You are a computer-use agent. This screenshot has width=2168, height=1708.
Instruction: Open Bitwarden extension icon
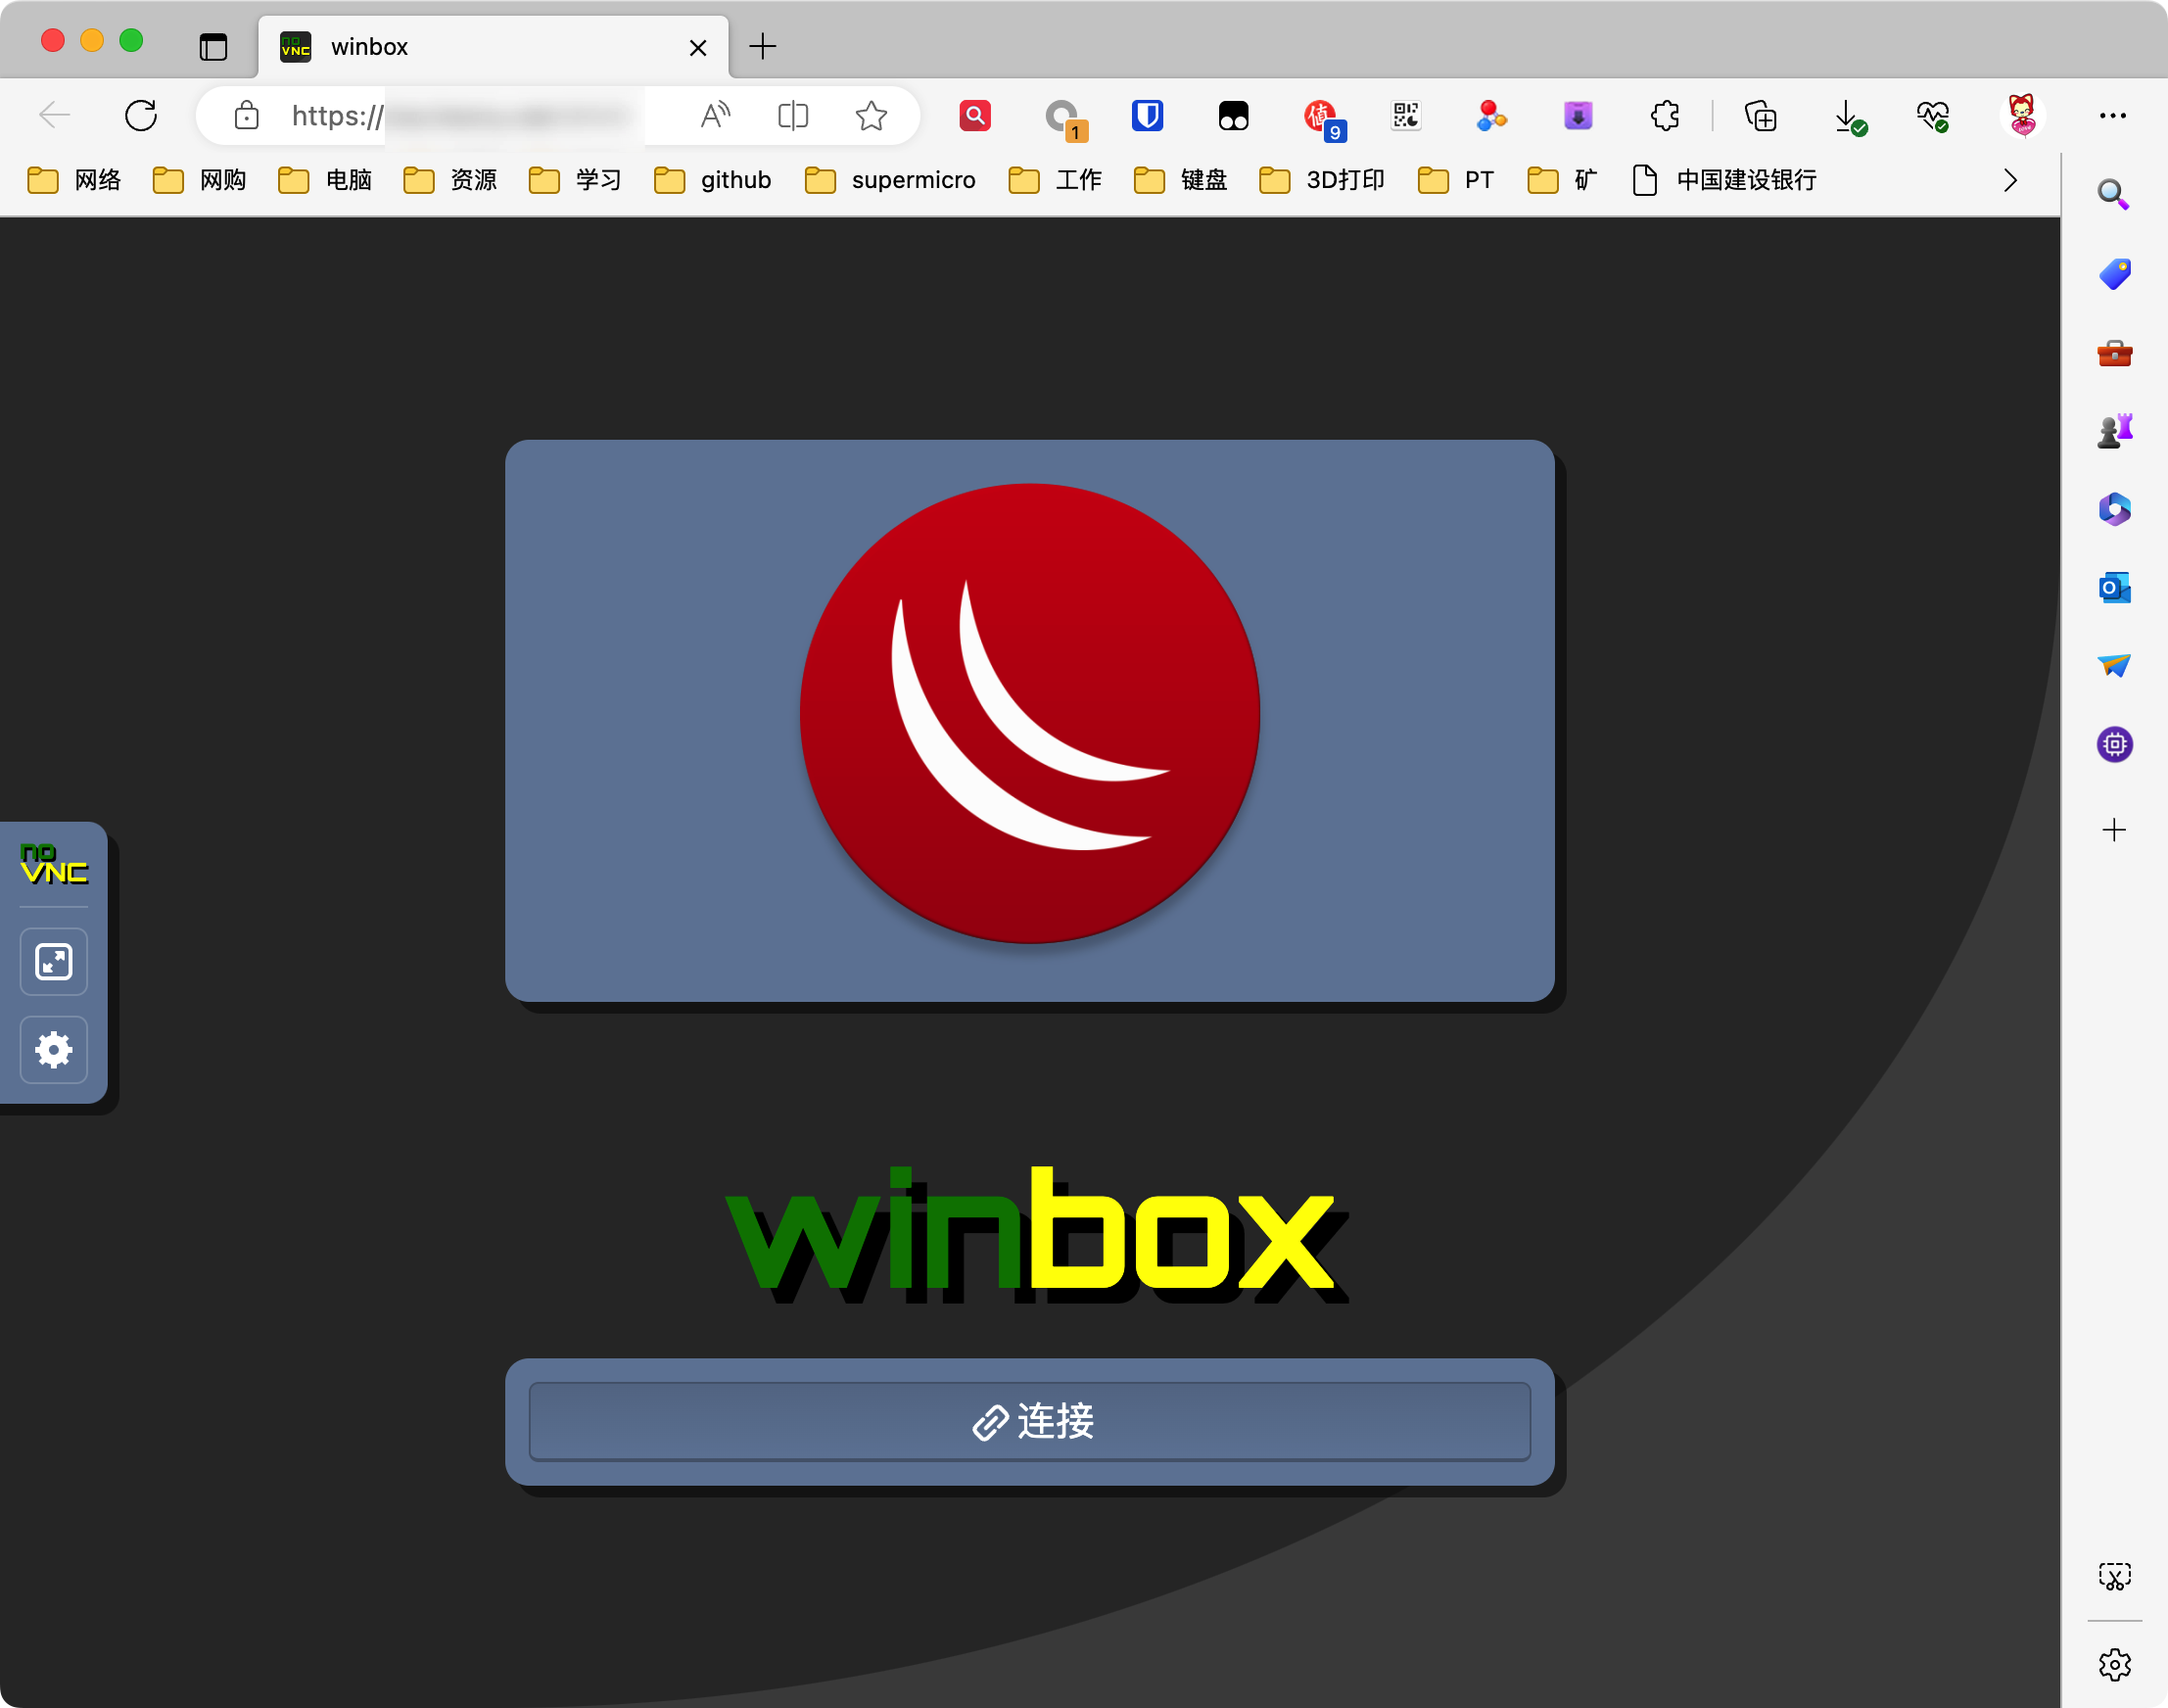1147,116
